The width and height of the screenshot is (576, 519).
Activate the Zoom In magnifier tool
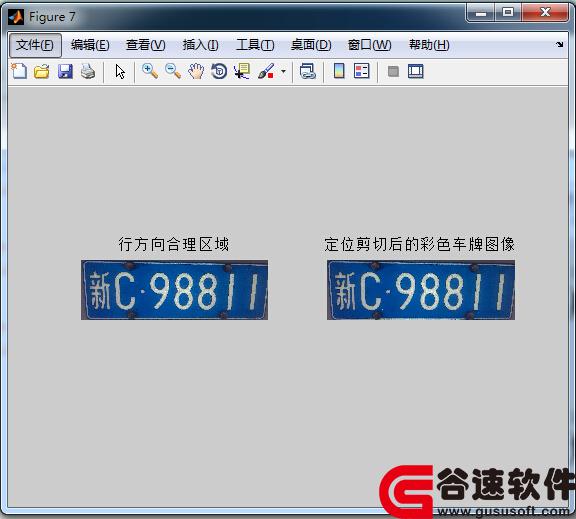click(x=150, y=71)
